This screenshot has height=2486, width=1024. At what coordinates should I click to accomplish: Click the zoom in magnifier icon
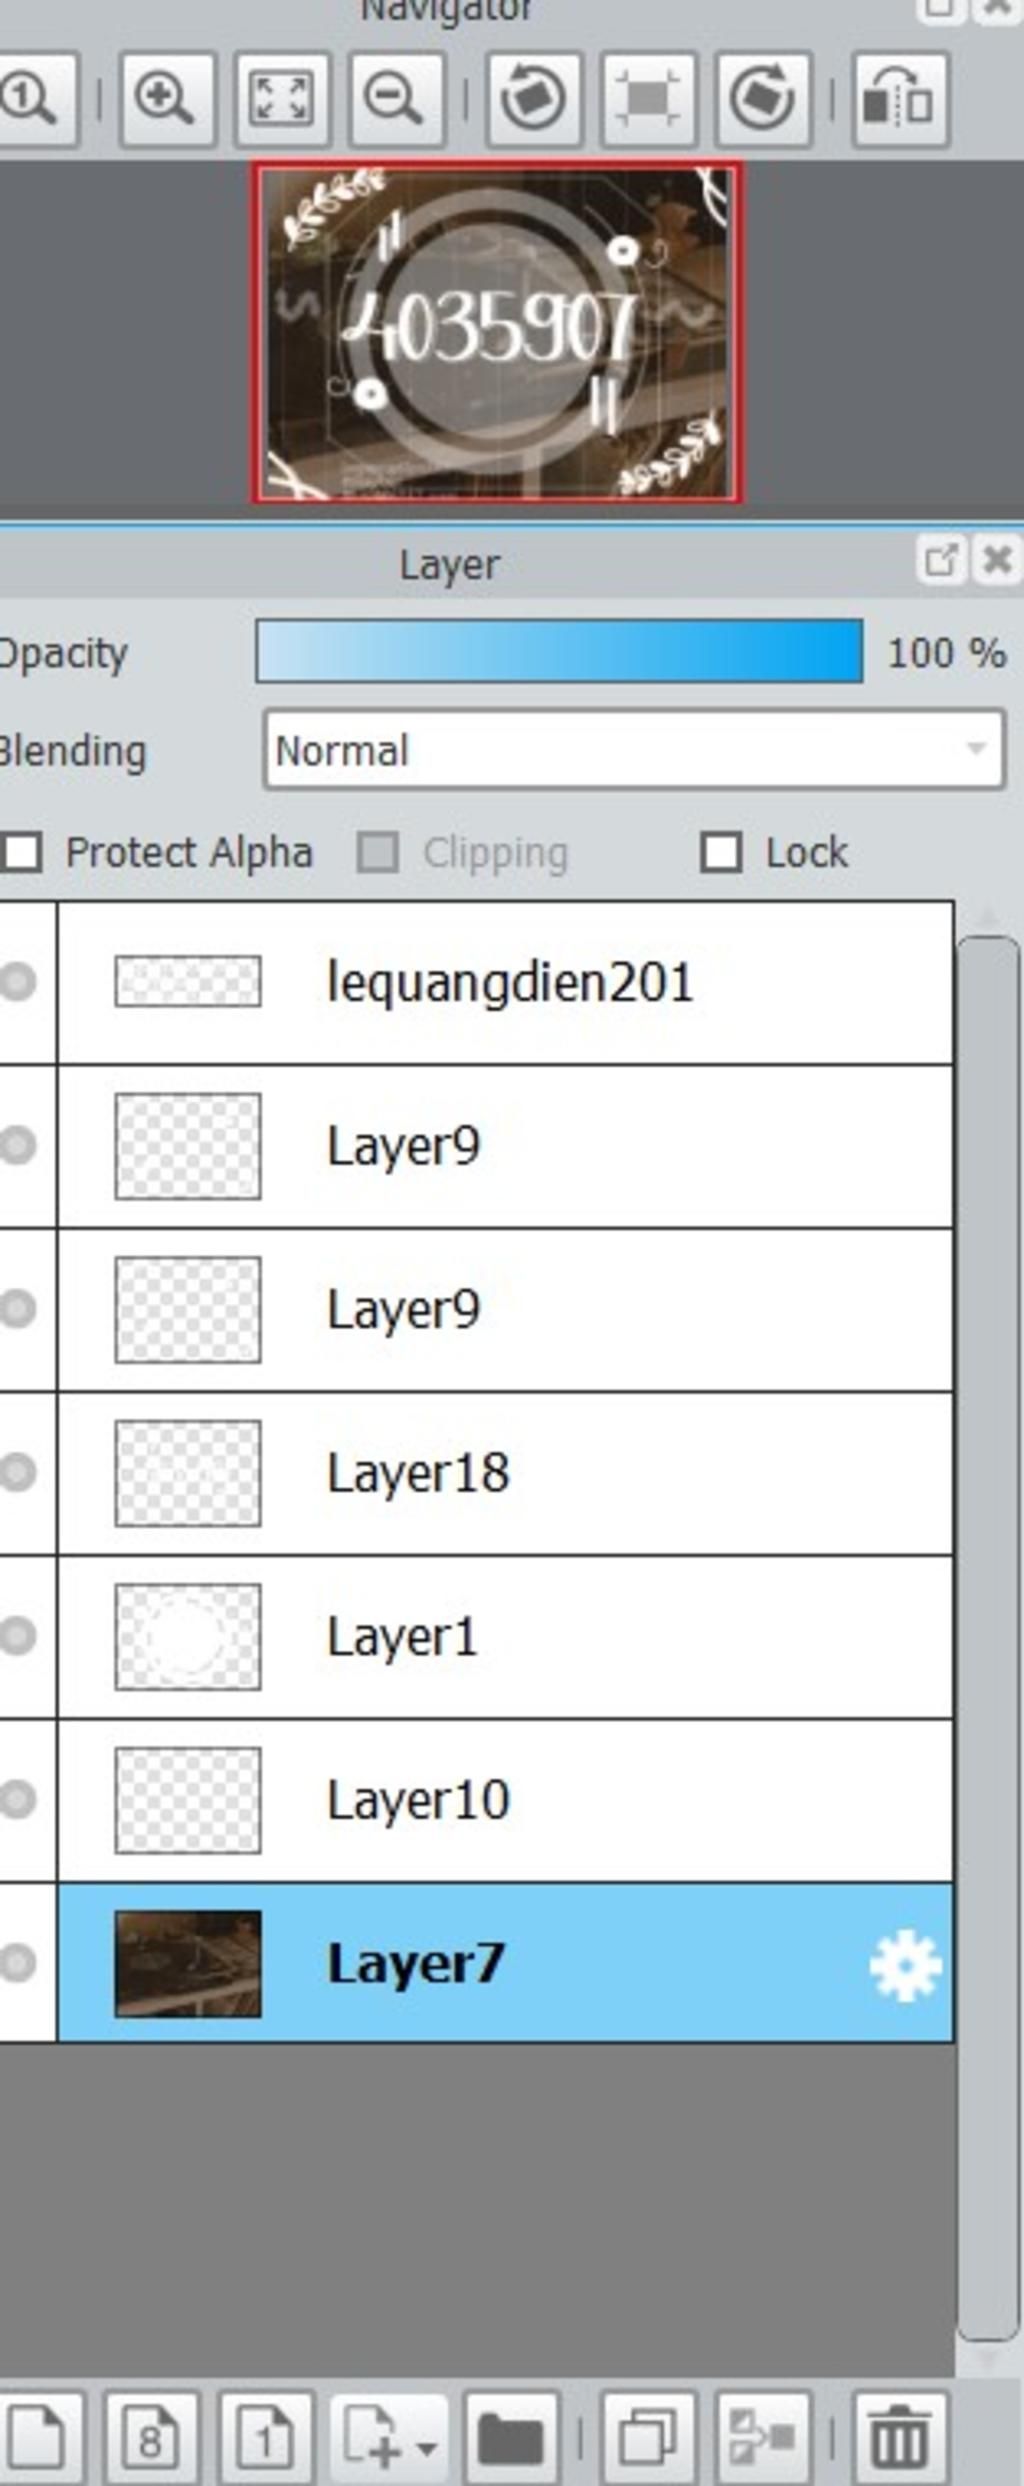click(x=166, y=100)
